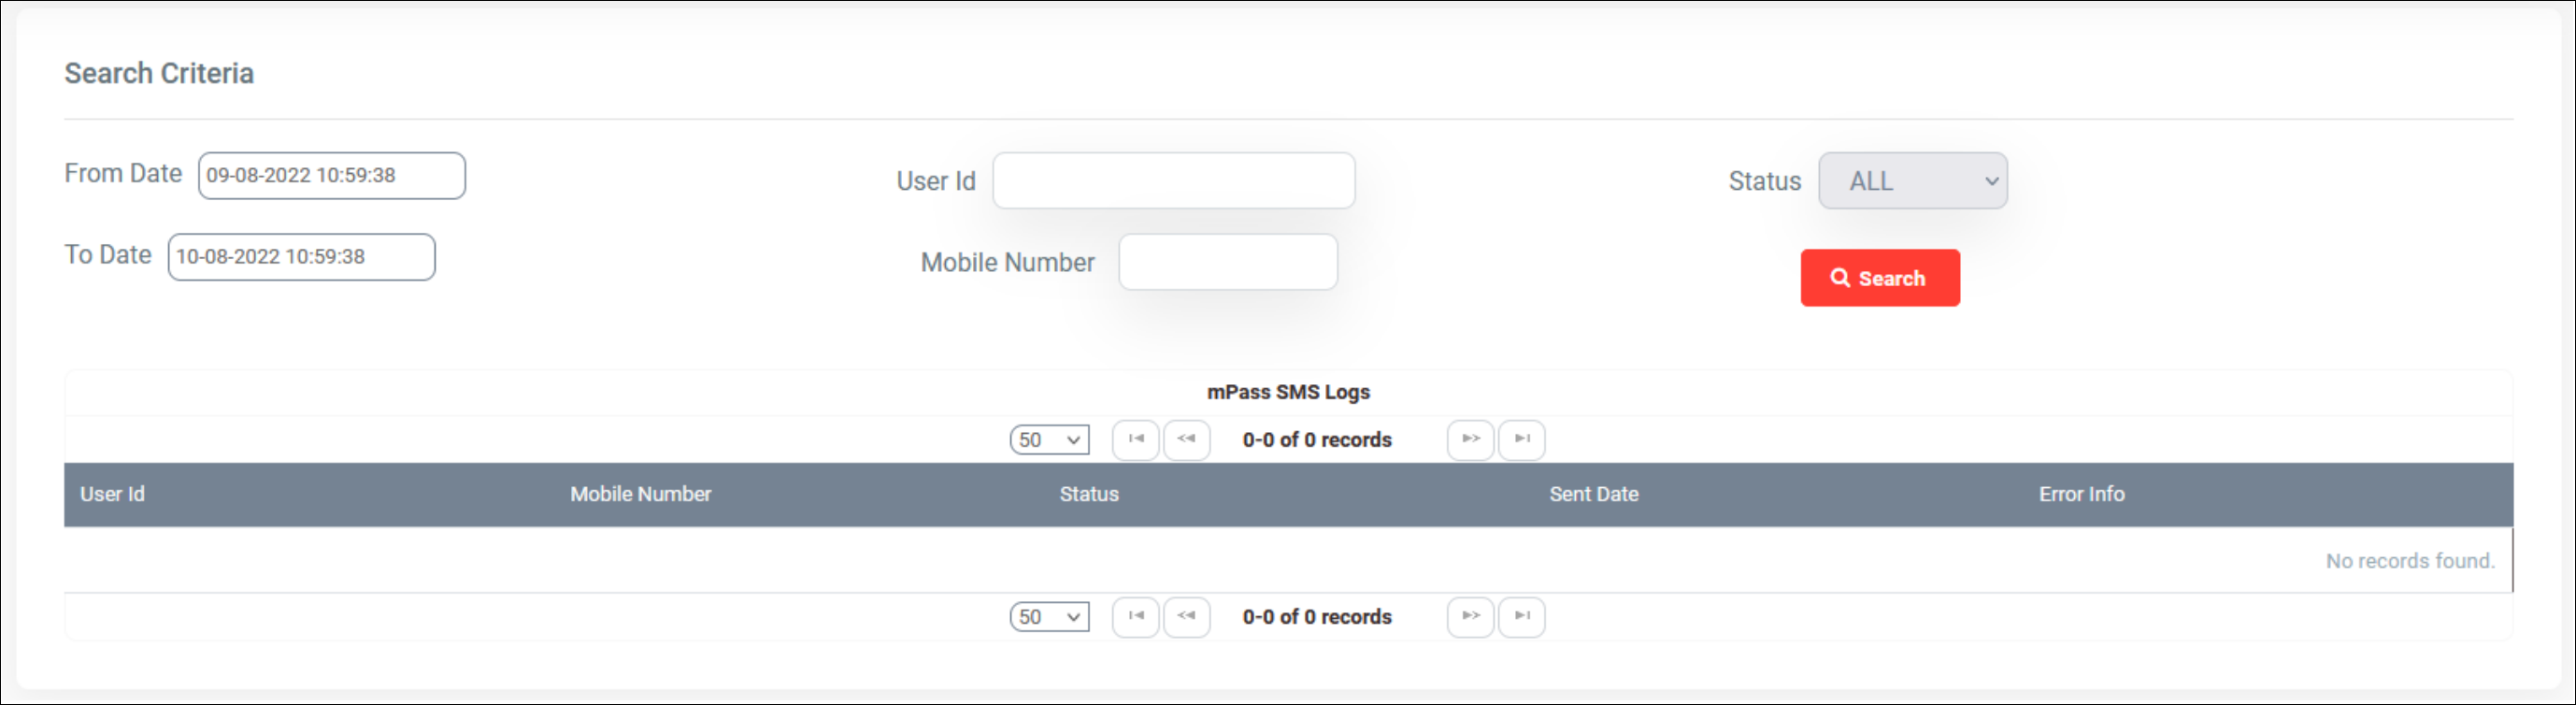Go to previous page in bottom paginator

tap(1187, 616)
